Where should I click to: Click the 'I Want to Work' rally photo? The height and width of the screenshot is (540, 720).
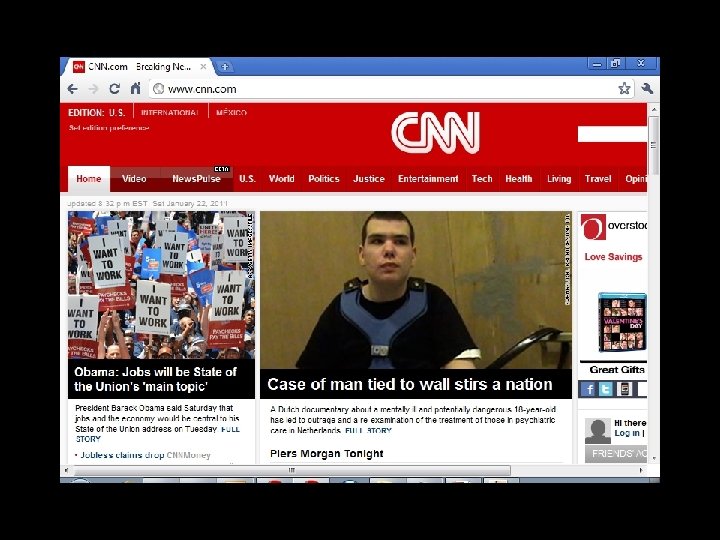pos(161,285)
